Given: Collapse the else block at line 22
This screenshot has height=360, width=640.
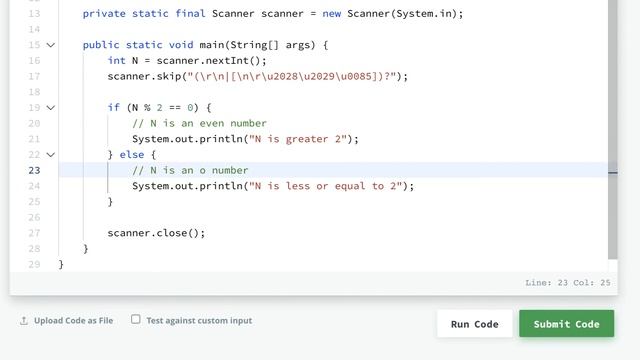Looking at the screenshot, I should [x=51, y=155].
